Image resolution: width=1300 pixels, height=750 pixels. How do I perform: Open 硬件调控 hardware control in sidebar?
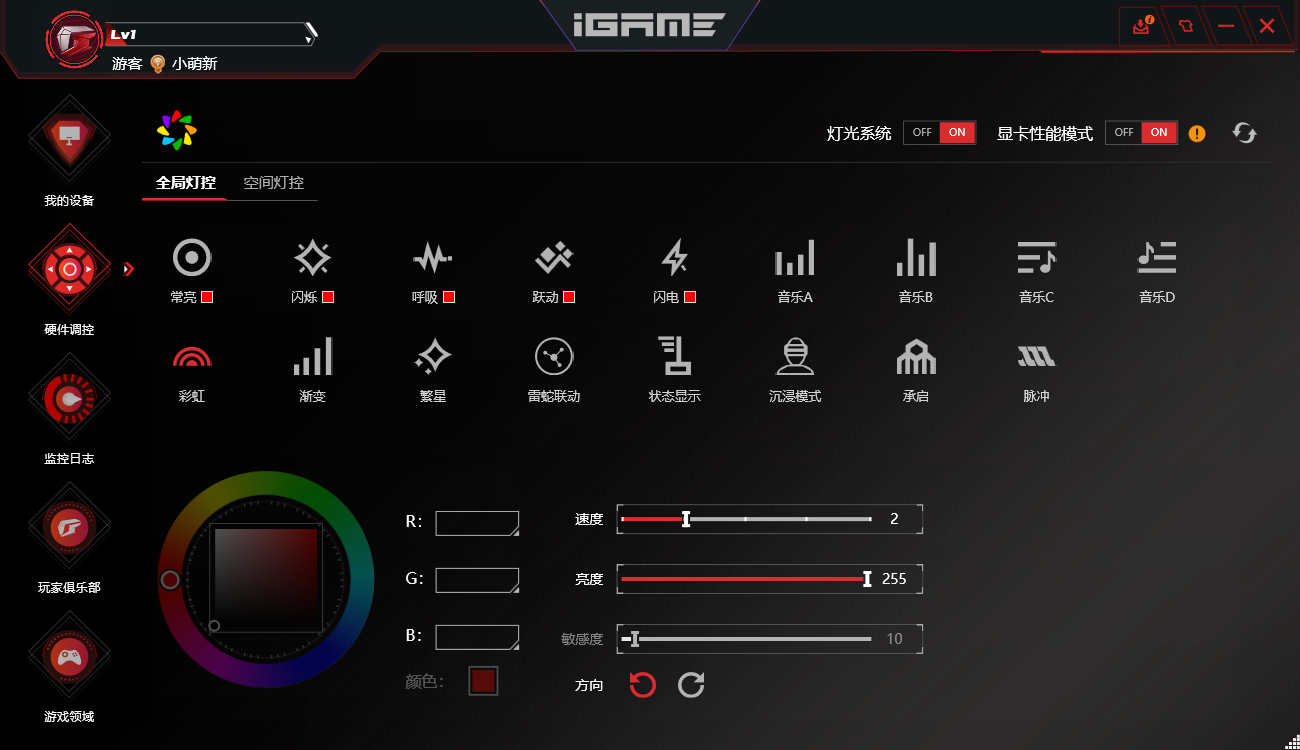point(69,281)
